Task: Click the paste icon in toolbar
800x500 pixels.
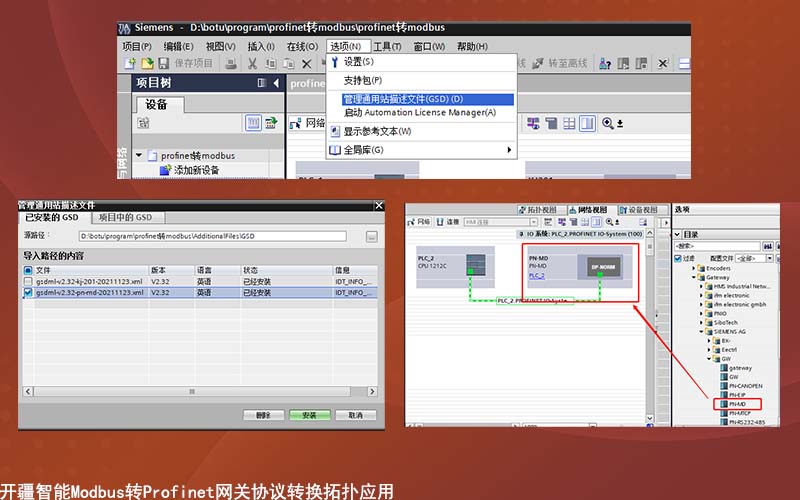Action: [x=288, y=64]
